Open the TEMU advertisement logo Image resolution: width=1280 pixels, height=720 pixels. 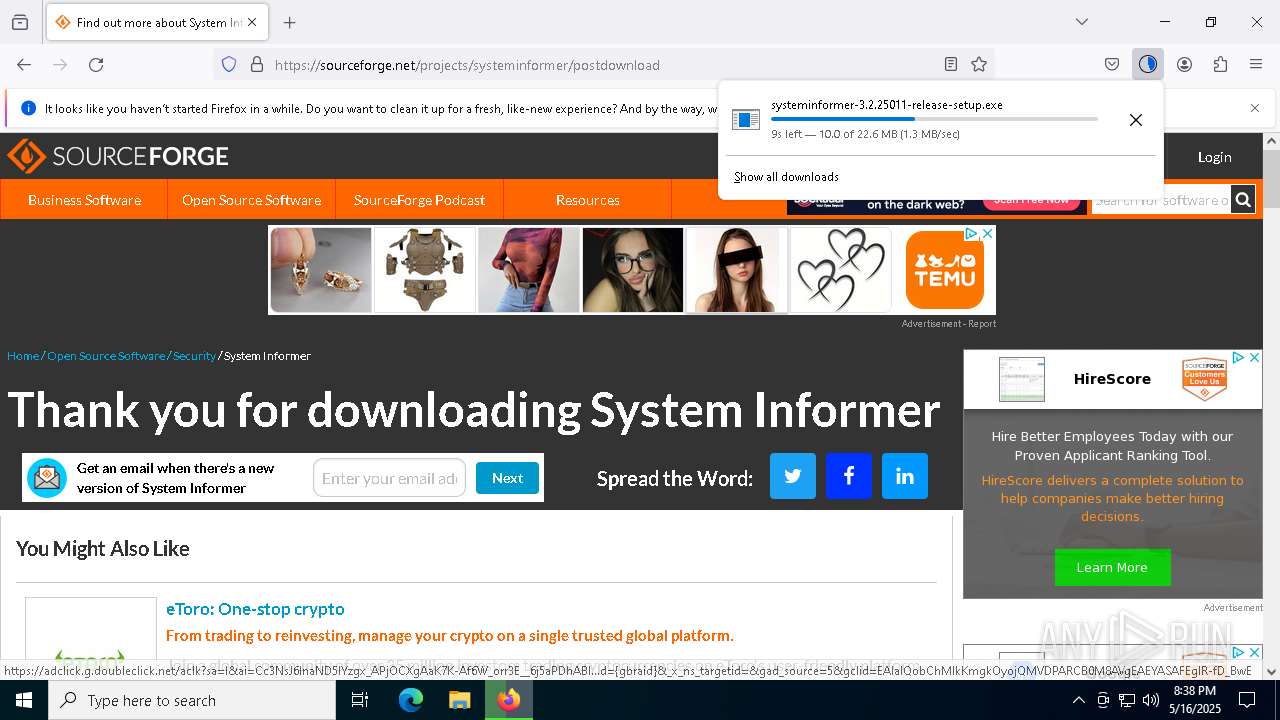[x=944, y=270]
